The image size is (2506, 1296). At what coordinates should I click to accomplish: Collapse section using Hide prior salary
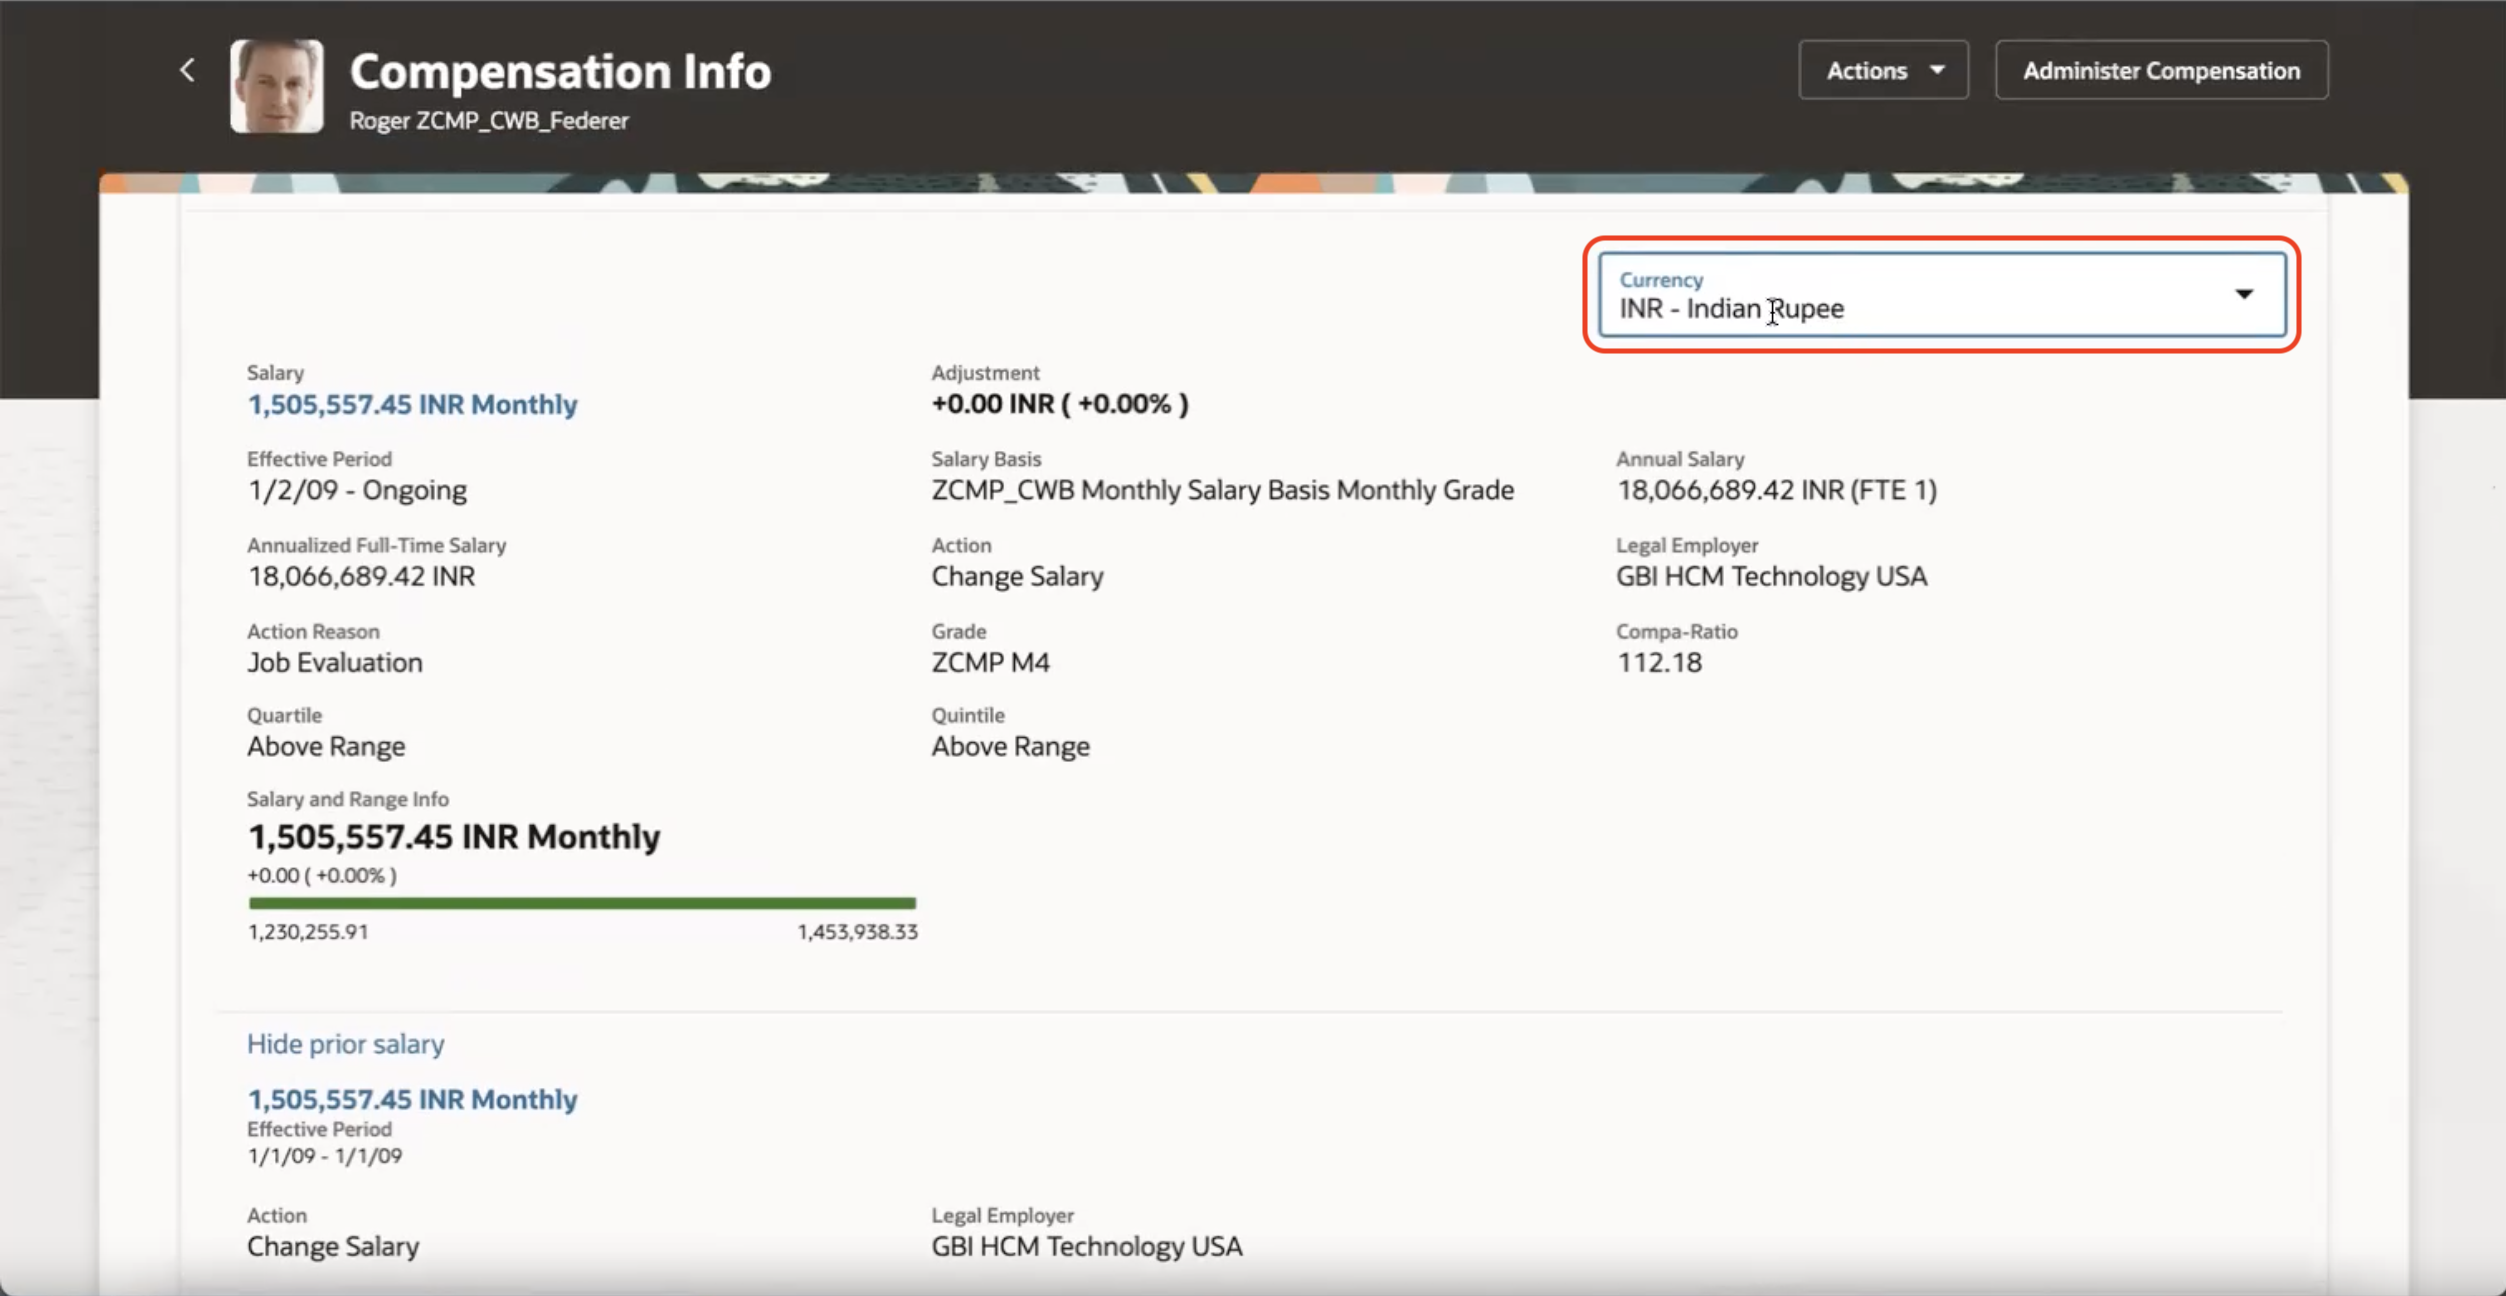point(345,1044)
